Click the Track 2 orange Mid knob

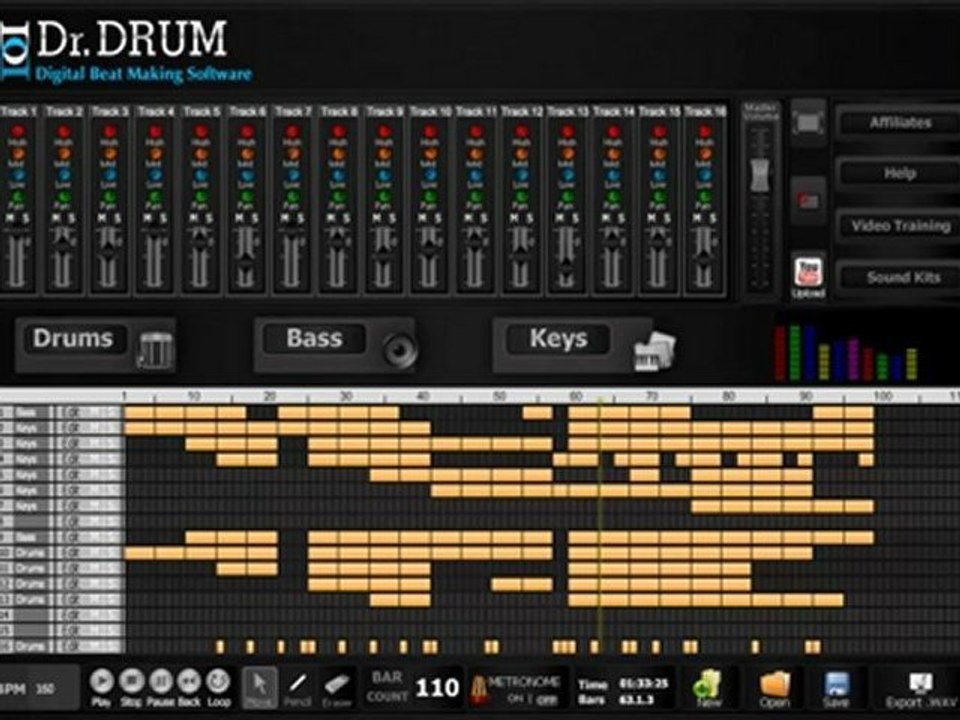64,154
